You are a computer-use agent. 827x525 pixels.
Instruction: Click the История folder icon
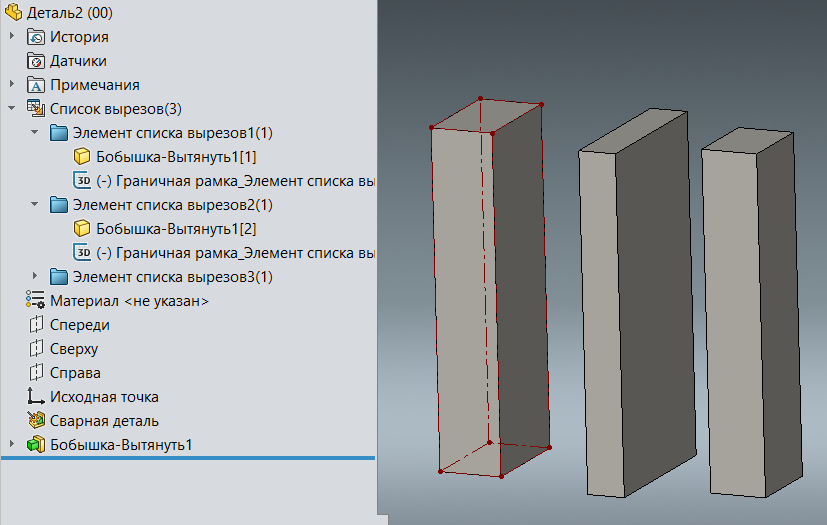(36, 37)
